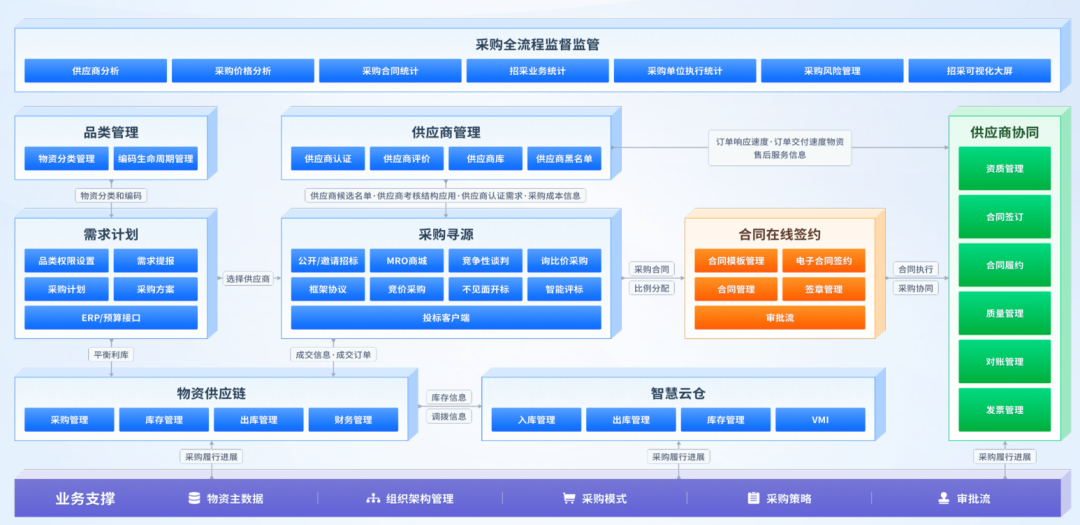Select 编码生命周期管理
Screen dimensions: 1080x525
coord(156,158)
